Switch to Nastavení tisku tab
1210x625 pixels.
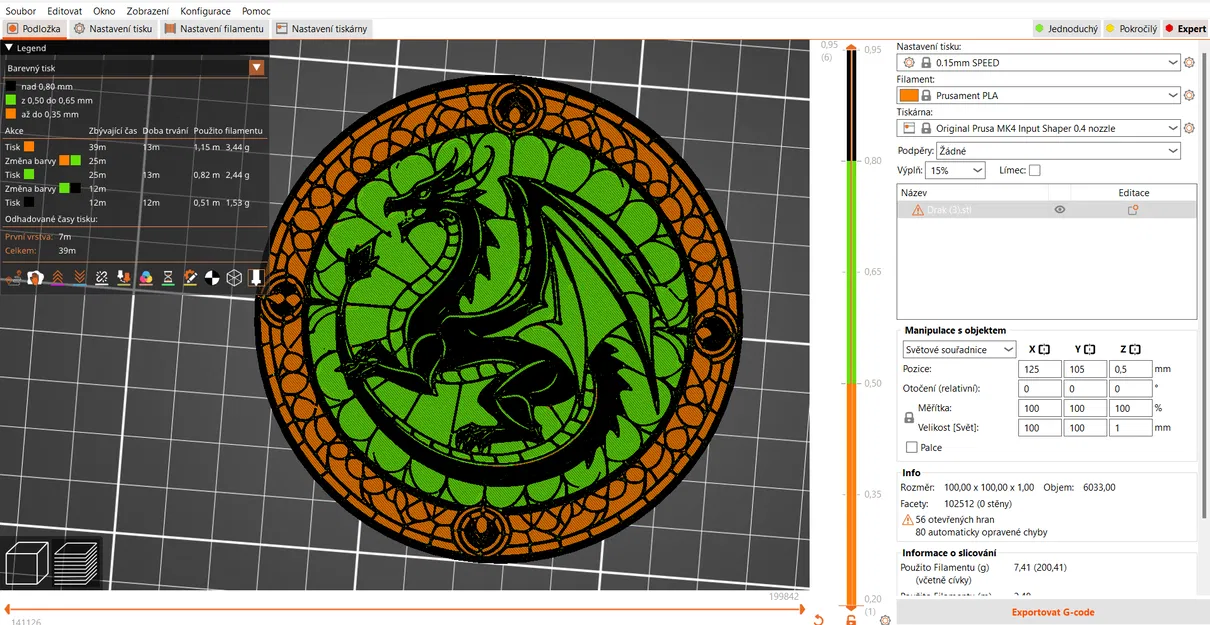113,29
